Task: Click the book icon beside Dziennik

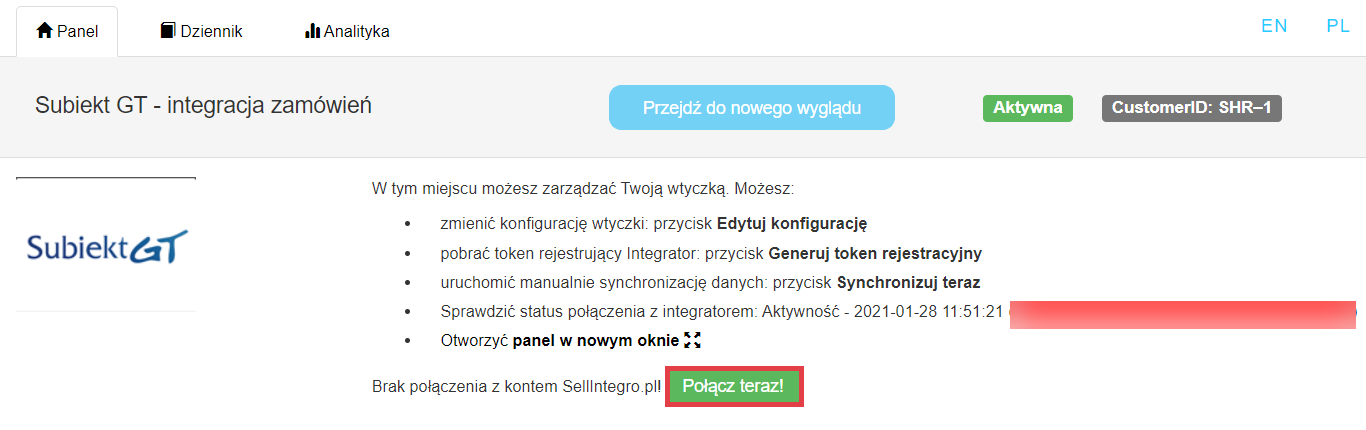Action: tap(168, 31)
